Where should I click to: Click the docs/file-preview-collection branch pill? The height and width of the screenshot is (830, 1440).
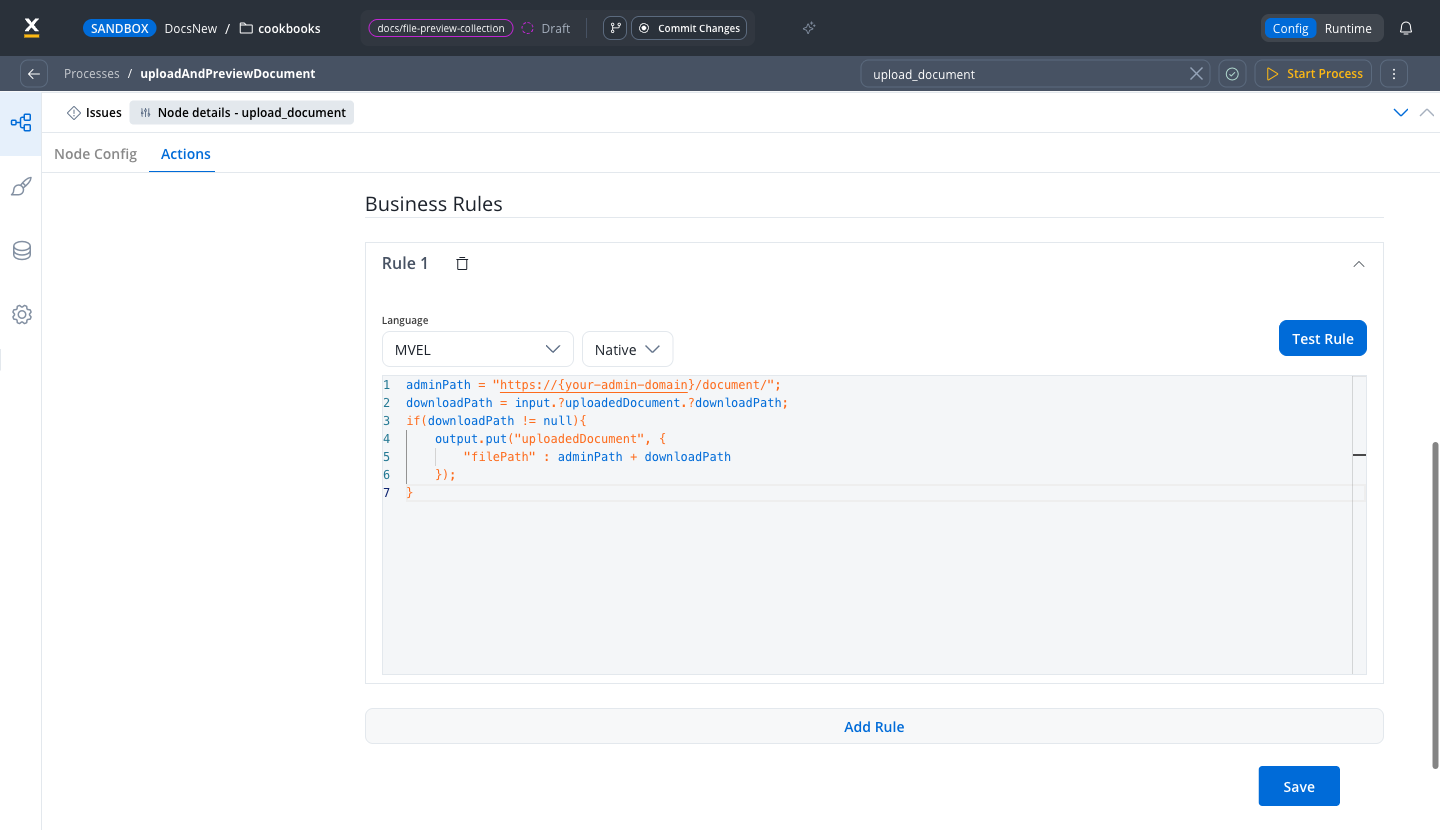(441, 28)
